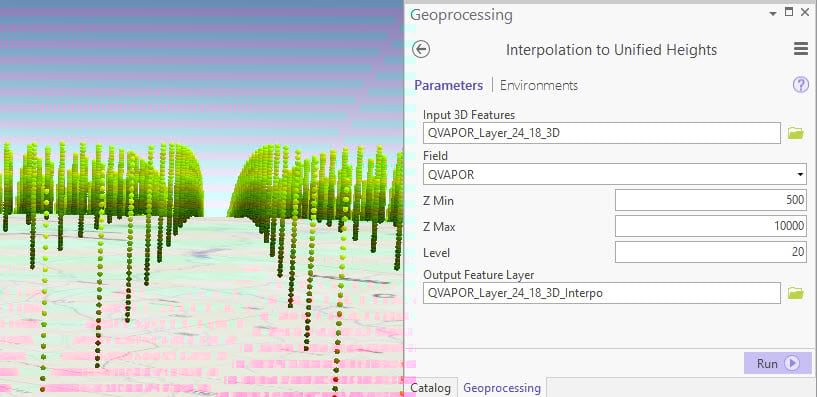This screenshot has width=817, height=397.
Task: Open Geoprocessing pane options dropdown arrow
Action: (x=773, y=14)
